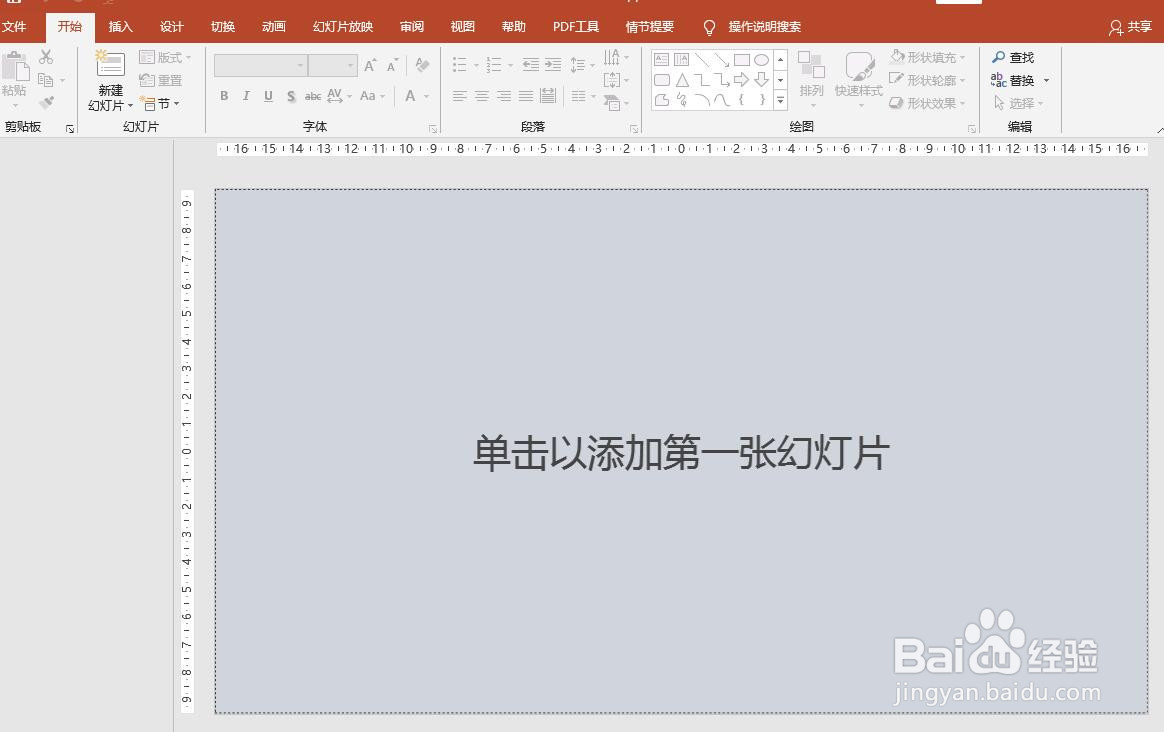The image size is (1164, 732).
Task: Click the Cut (剪切) icon
Action: point(44,57)
